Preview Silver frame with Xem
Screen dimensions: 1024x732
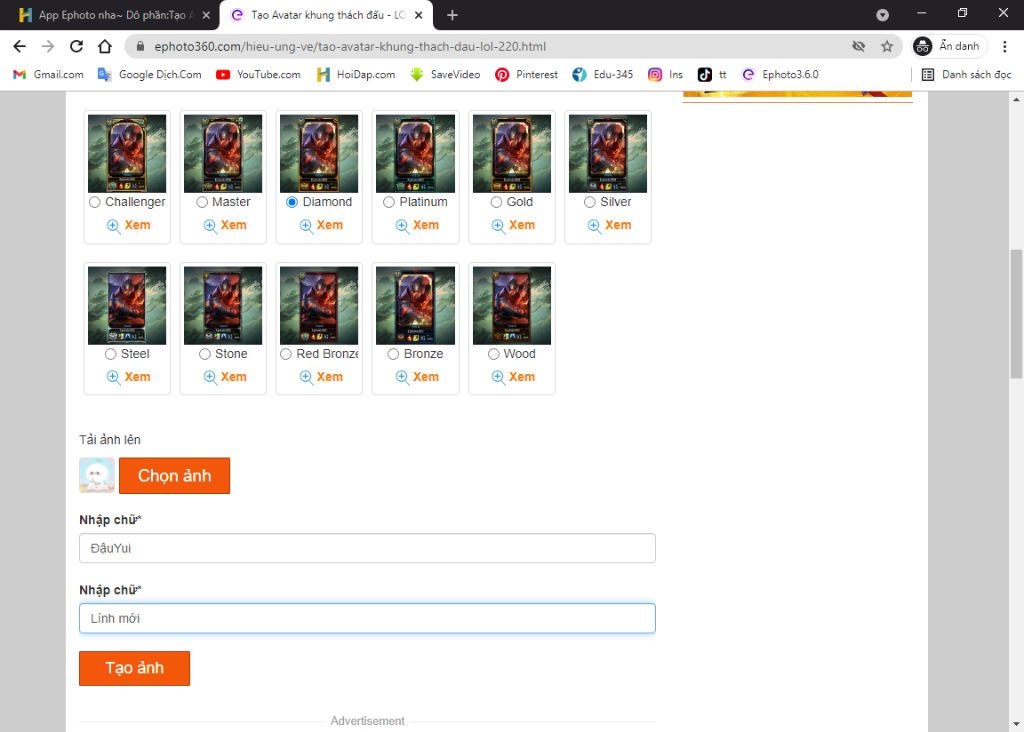point(609,225)
